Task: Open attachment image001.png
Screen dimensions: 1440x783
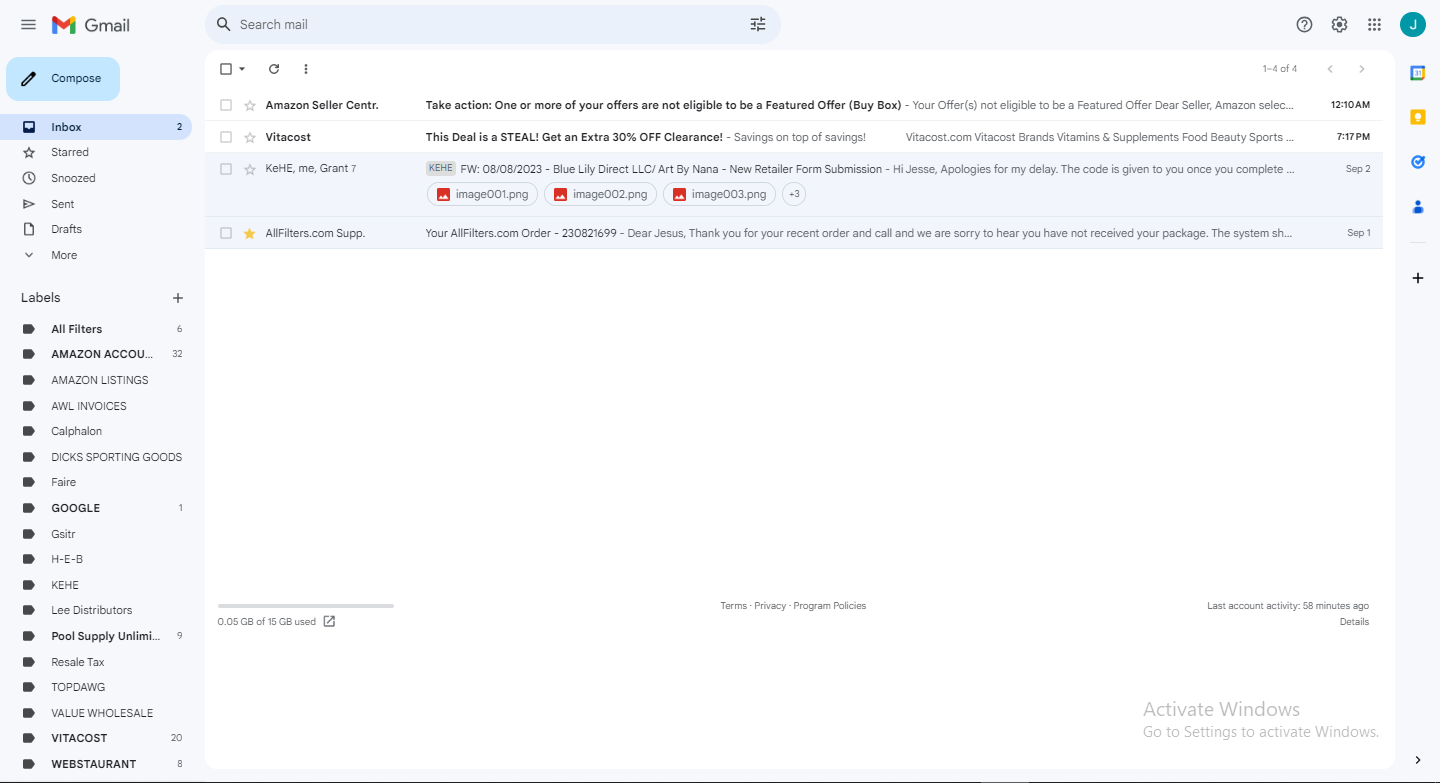Action: tap(483, 194)
